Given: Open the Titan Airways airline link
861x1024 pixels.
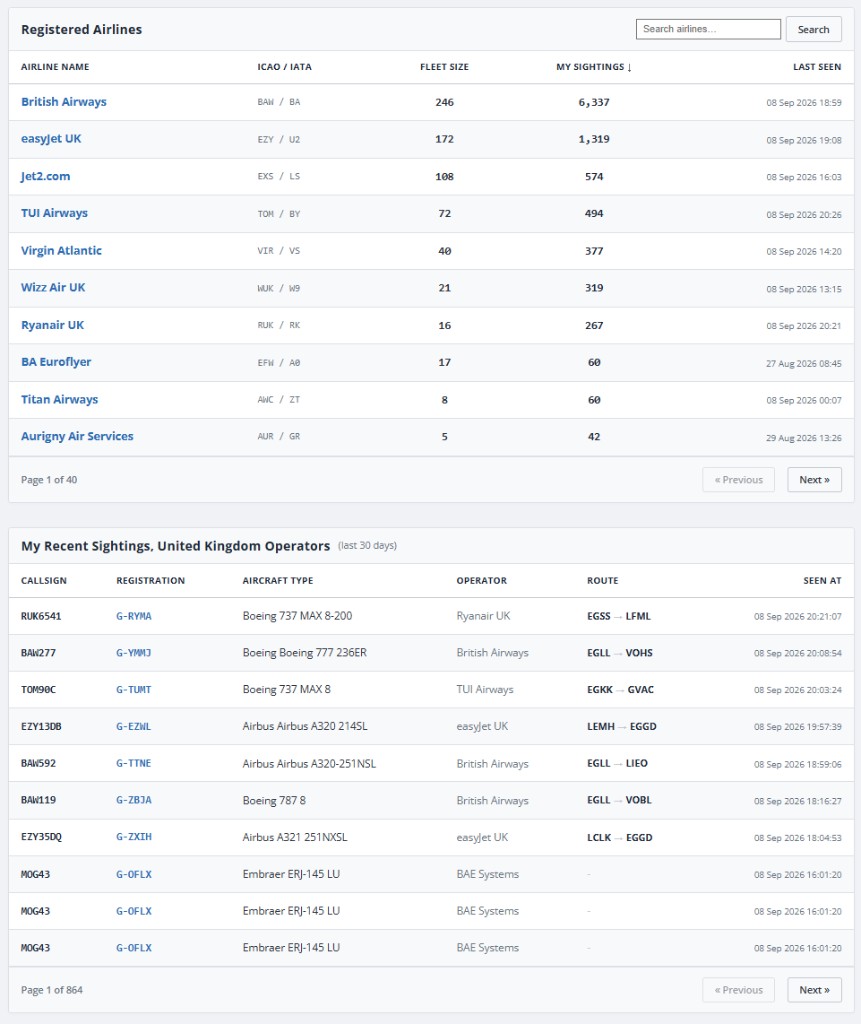Looking at the screenshot, I should (x=59, y=400).
